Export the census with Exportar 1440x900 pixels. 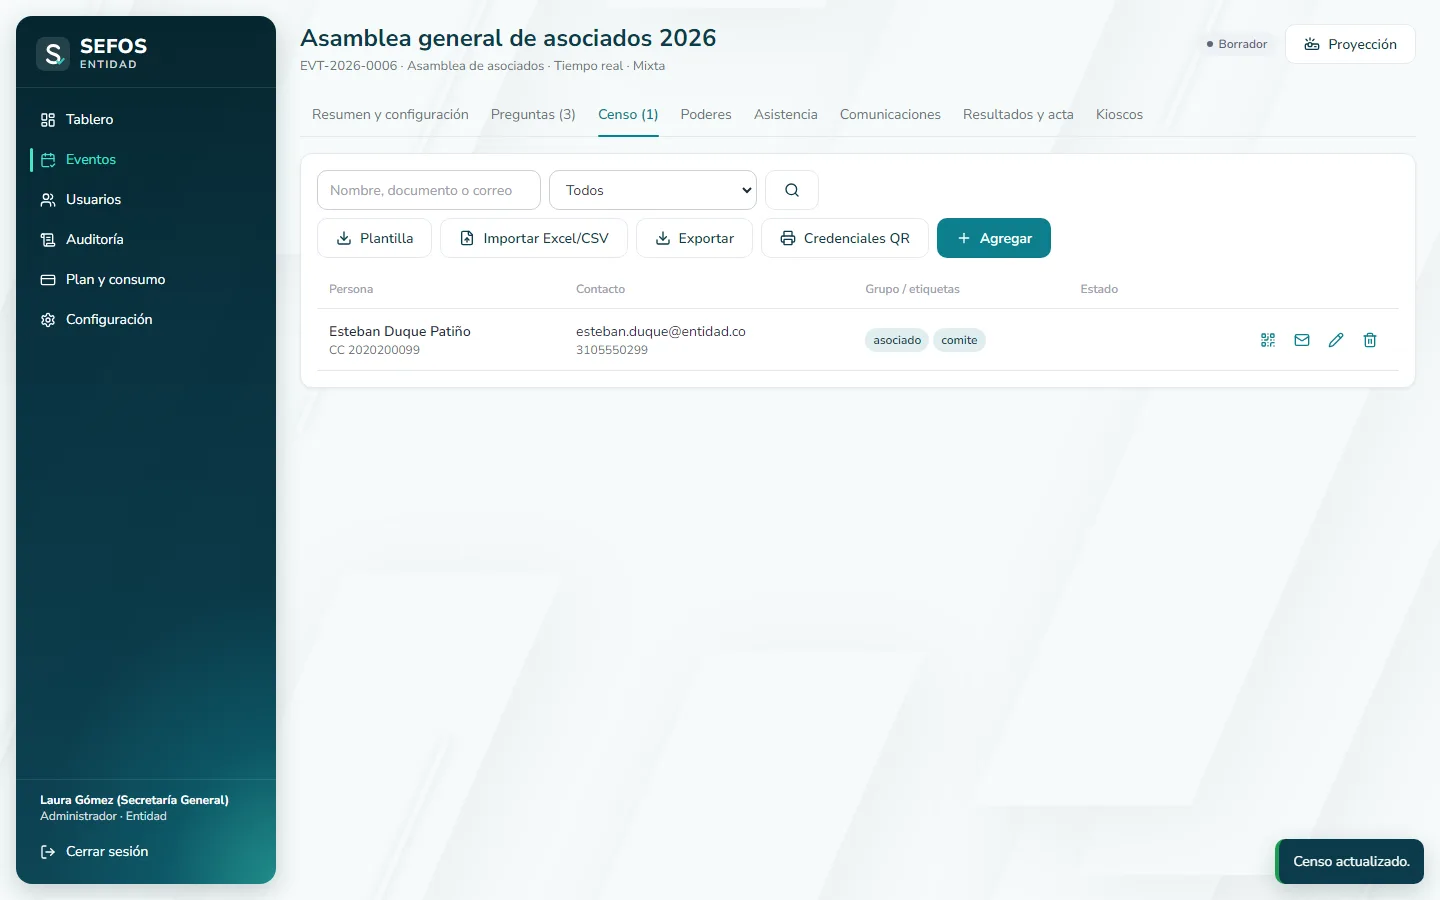[694, 238]
